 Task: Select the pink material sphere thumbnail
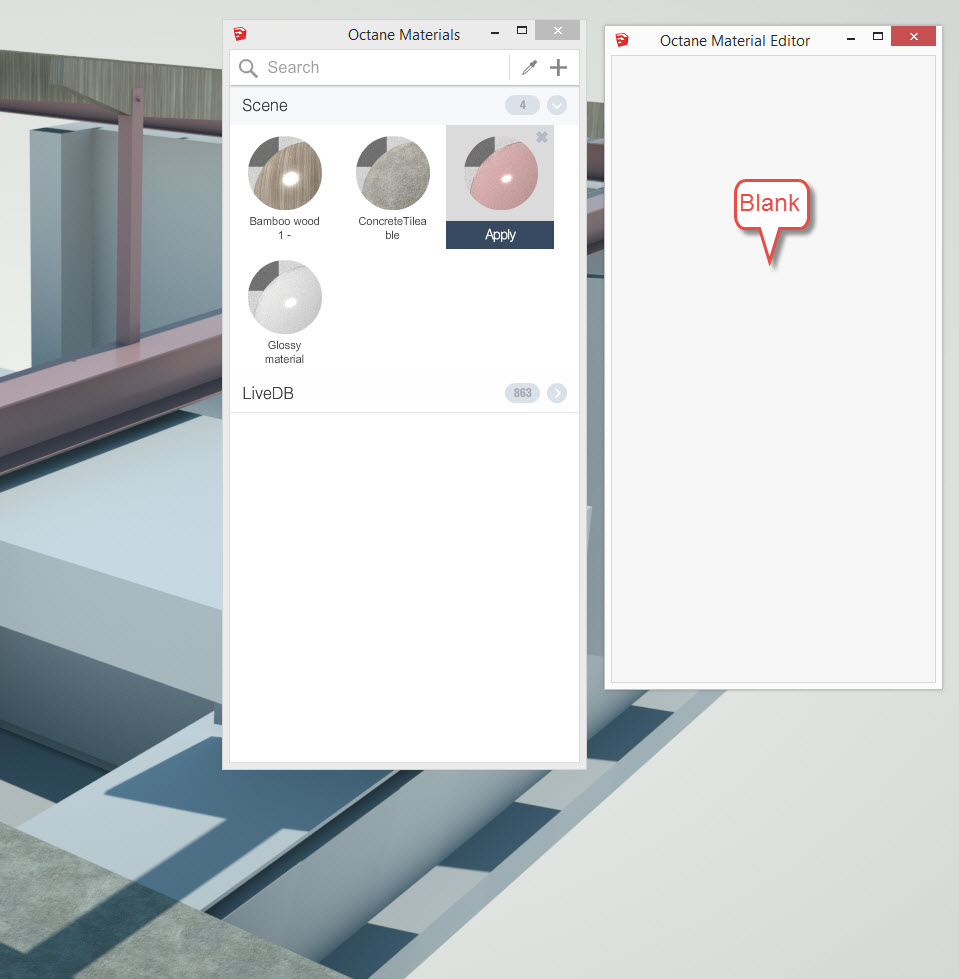(501, 174)
